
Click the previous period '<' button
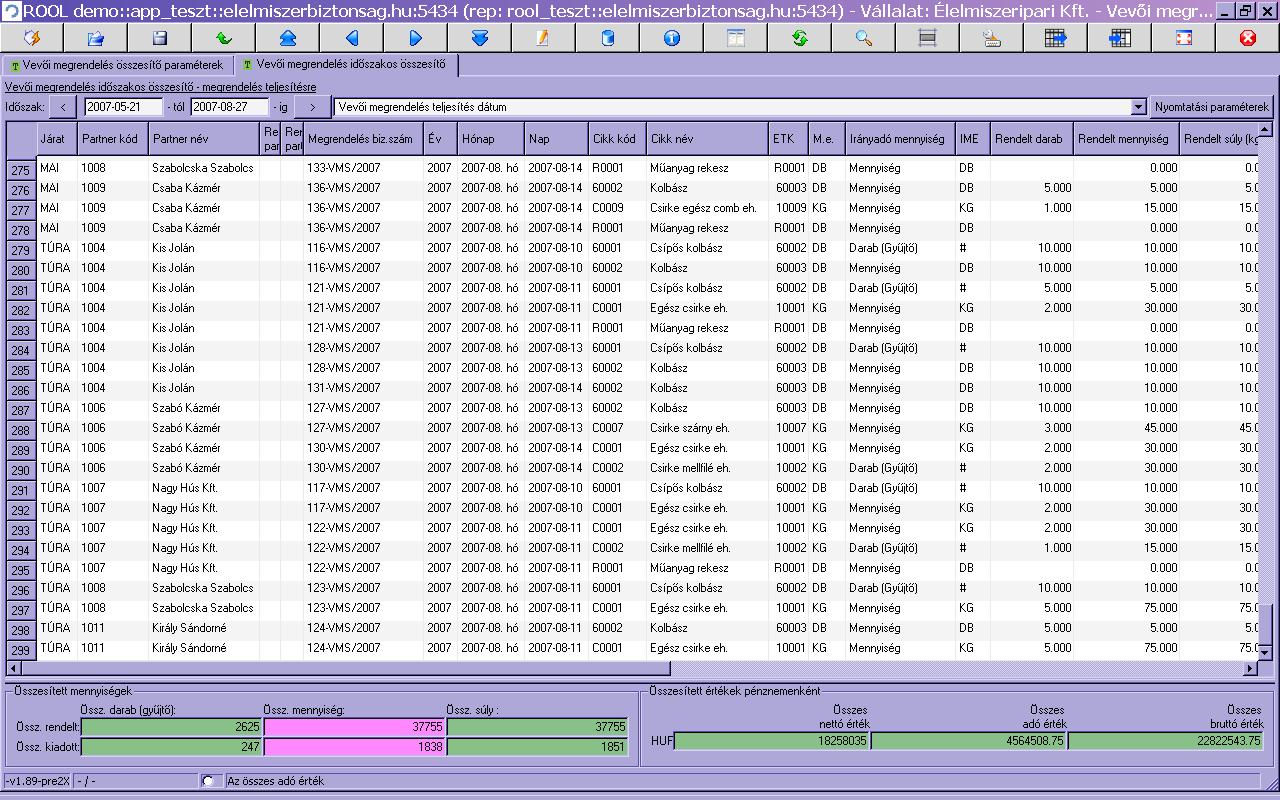pyautogui.click(x=62, y=107)
